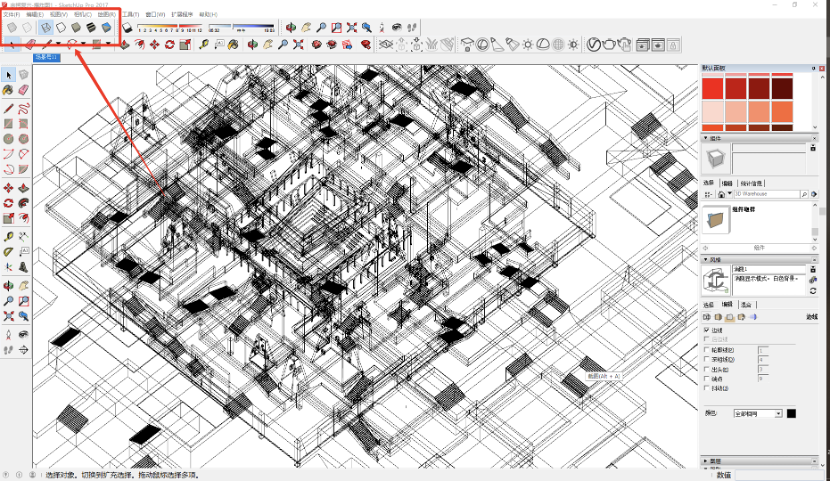Screen dimensions: 830x482
Task: Select the Walk footprints tool in top row
Action: (x=412, y=27)
